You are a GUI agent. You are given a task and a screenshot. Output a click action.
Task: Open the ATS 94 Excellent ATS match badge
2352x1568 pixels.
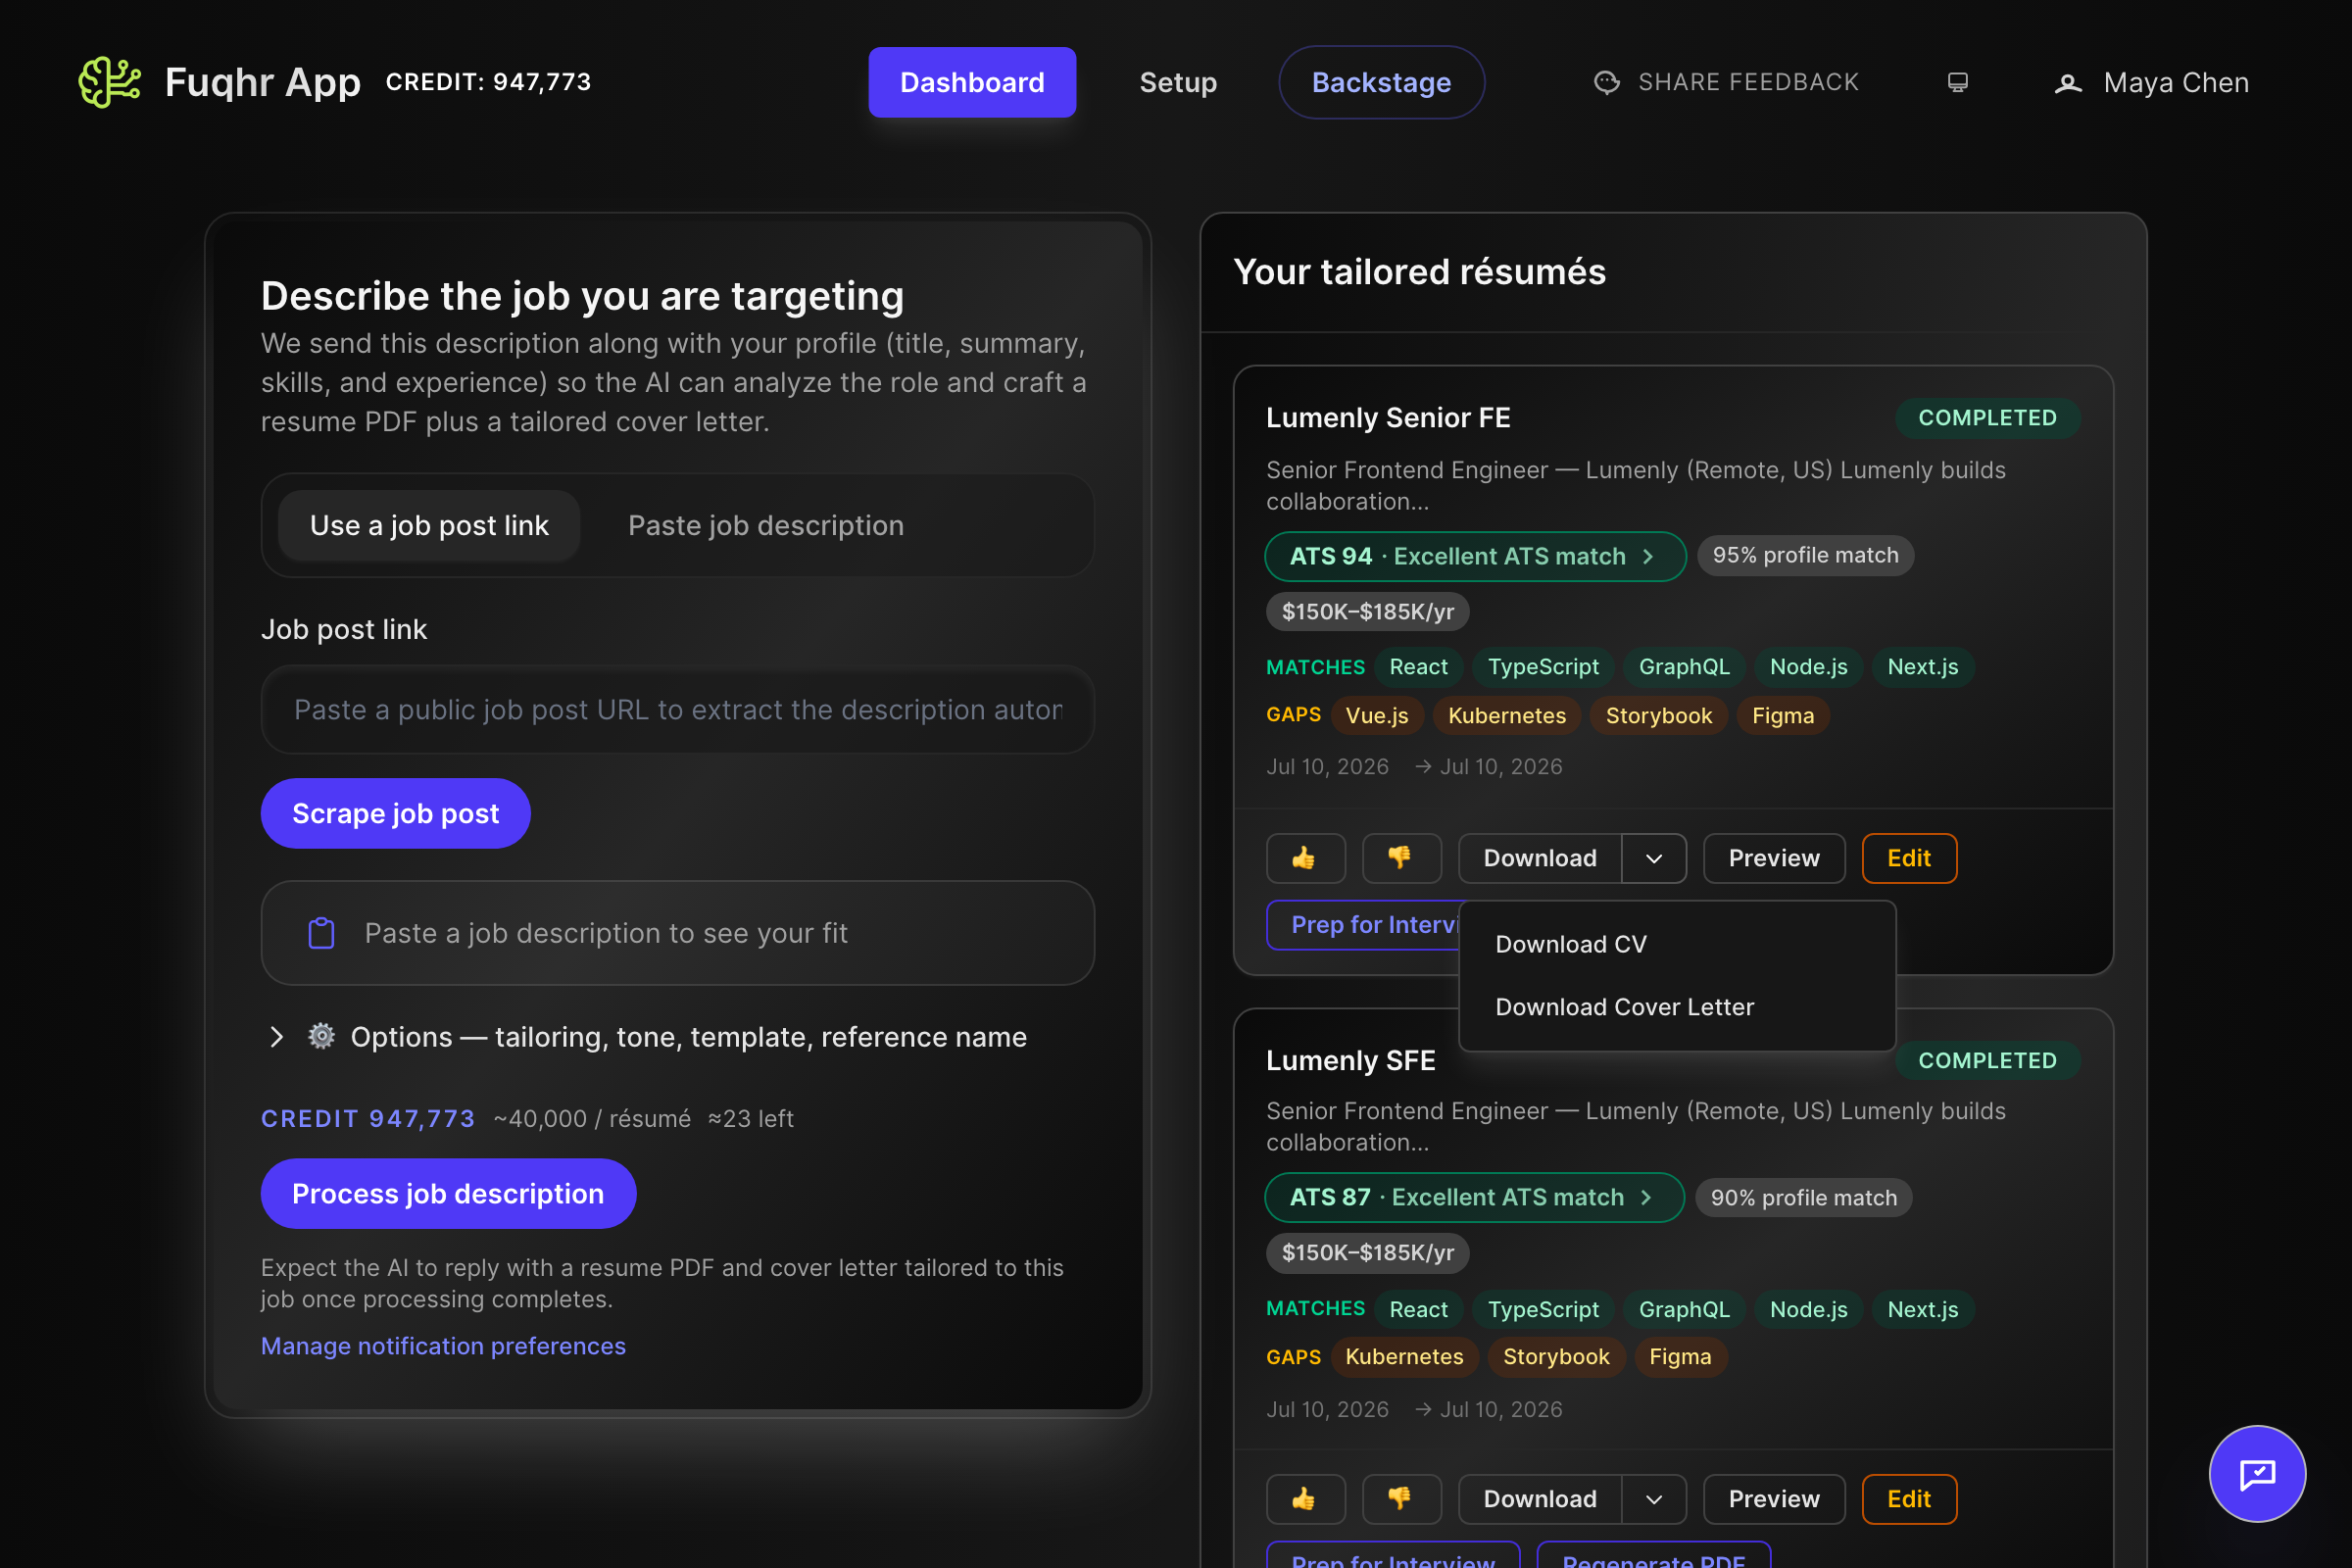coord(1475,556)
